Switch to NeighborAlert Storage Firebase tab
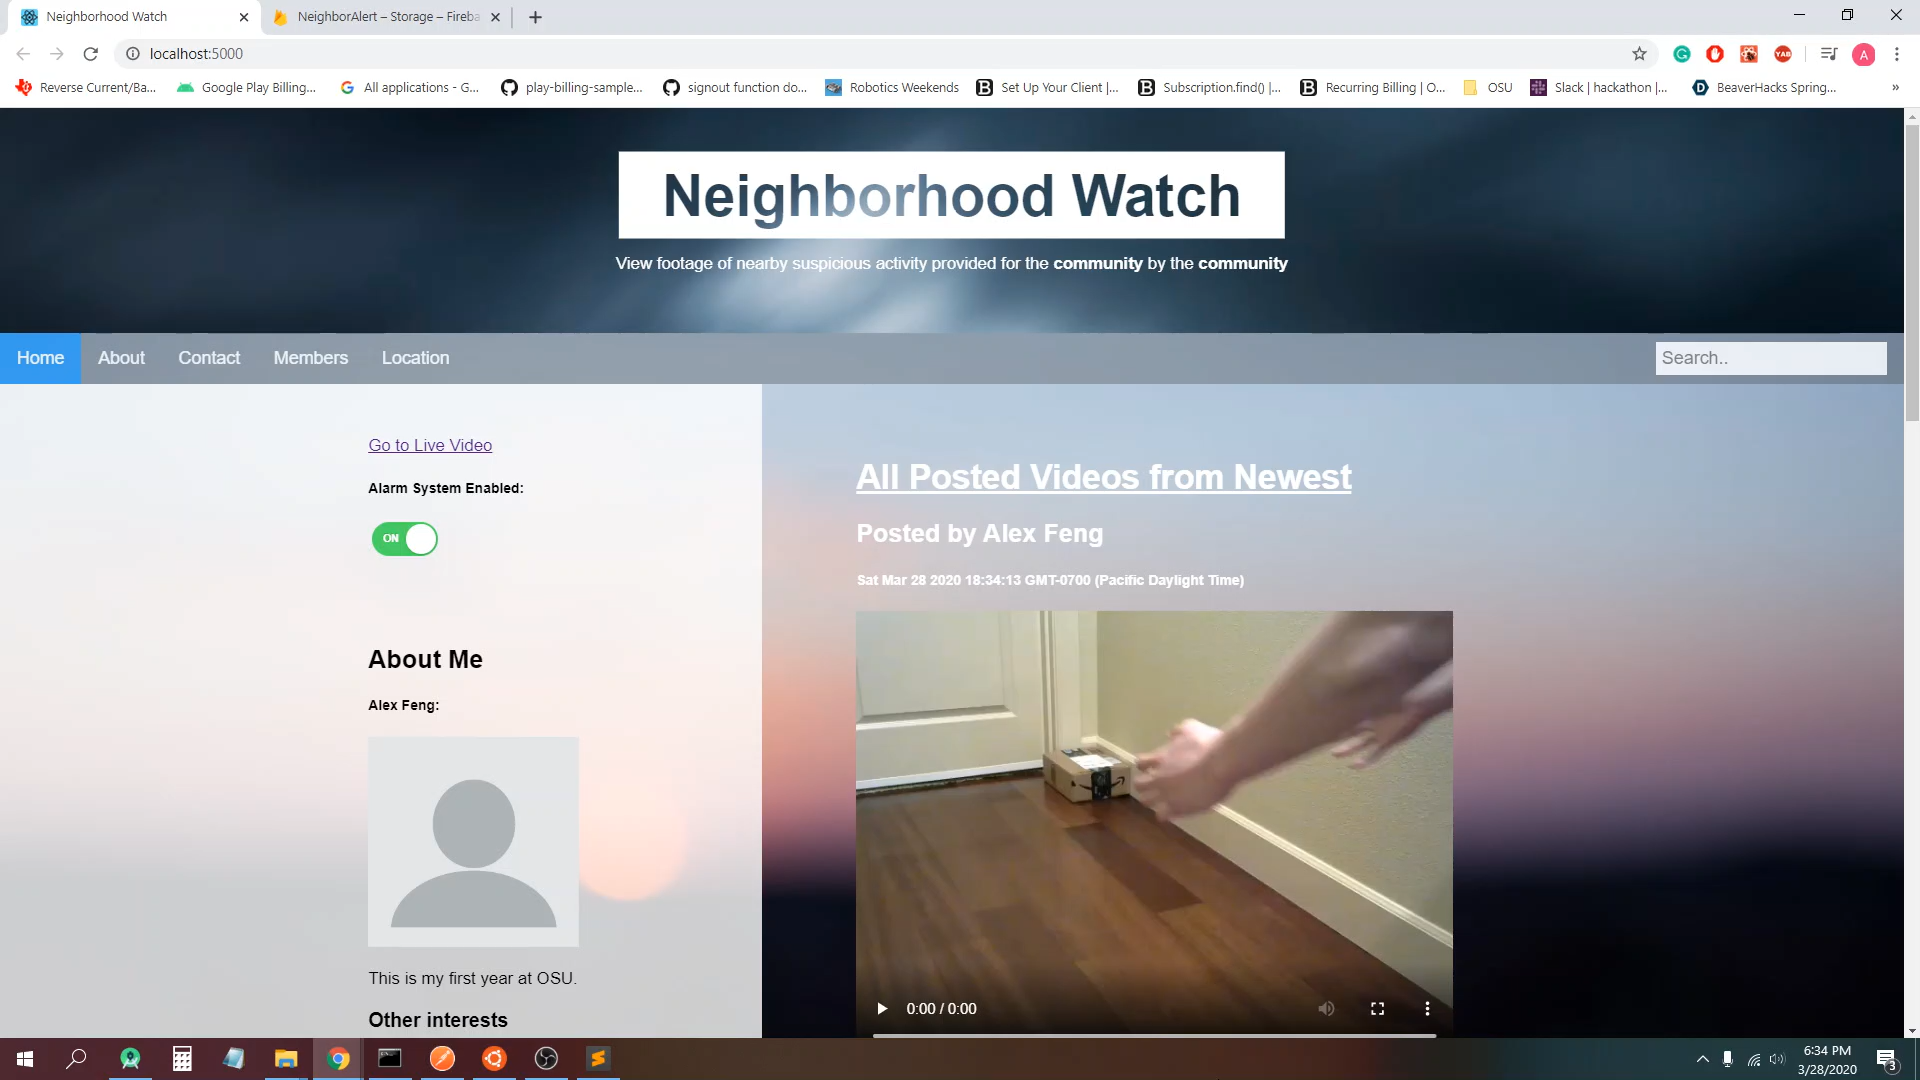 387,17
